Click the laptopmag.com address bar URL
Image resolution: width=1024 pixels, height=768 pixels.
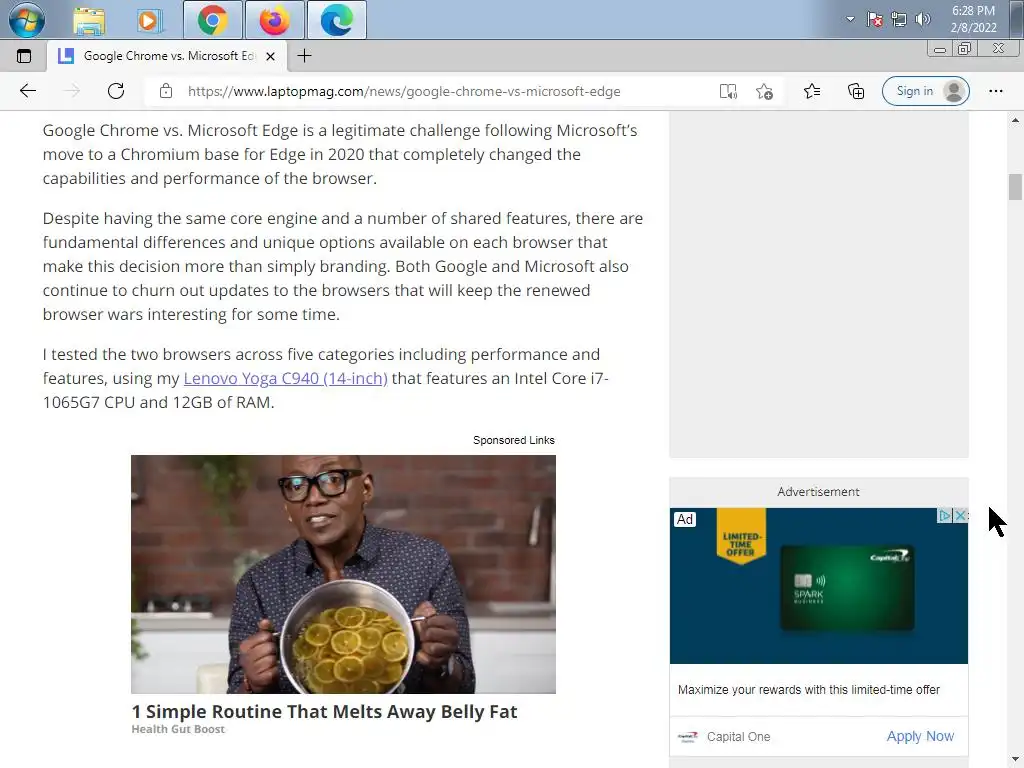(404, 91)
